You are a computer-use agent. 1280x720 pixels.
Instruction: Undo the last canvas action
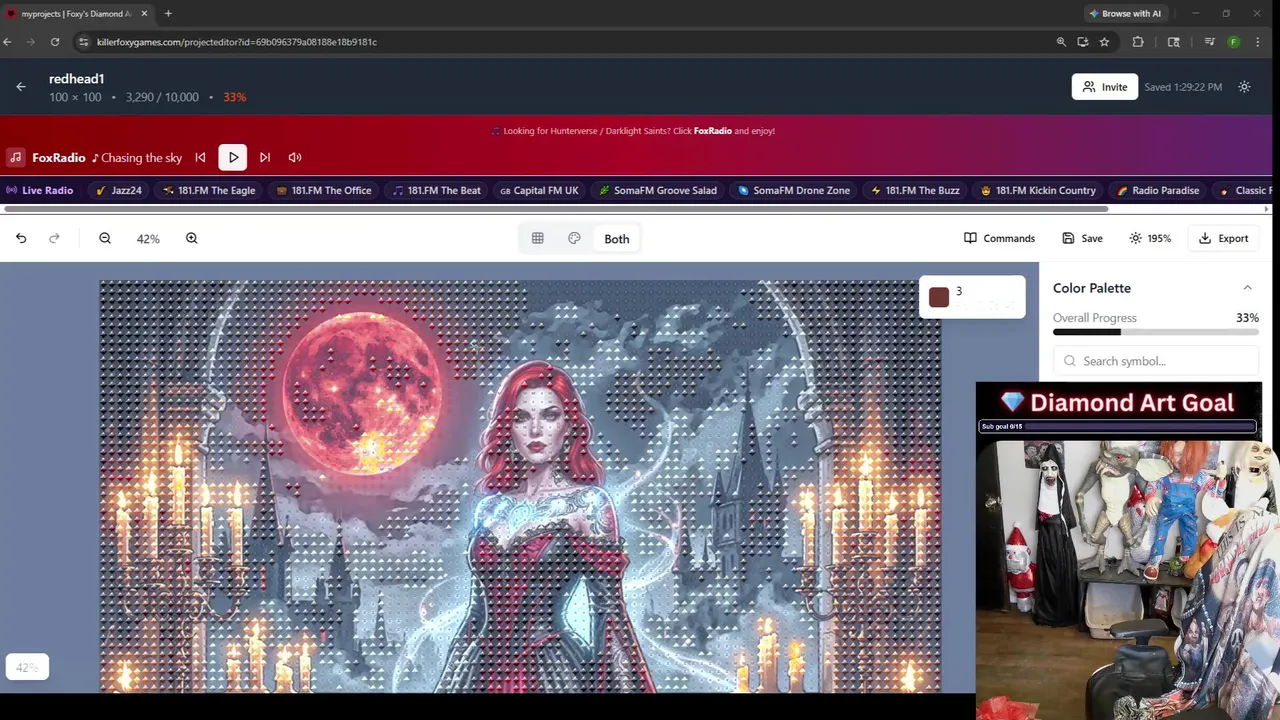pyautogui.click(x=21, y=238)
